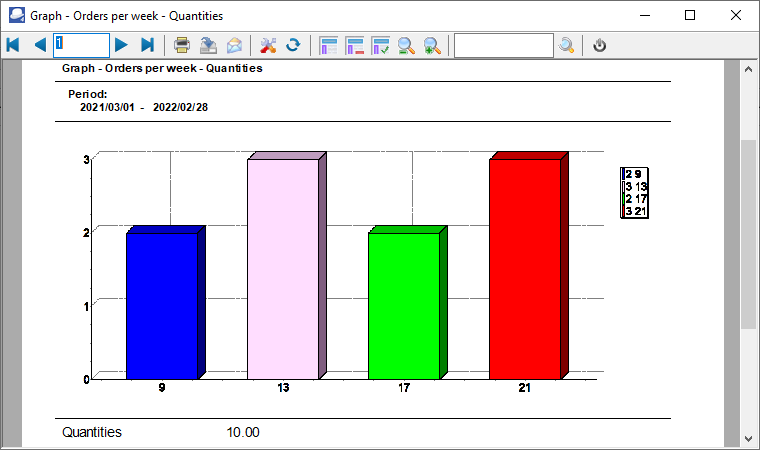
Task: Click the report heading 'Graph - Orders per week - Quantities'
Action: click(162, 68)
